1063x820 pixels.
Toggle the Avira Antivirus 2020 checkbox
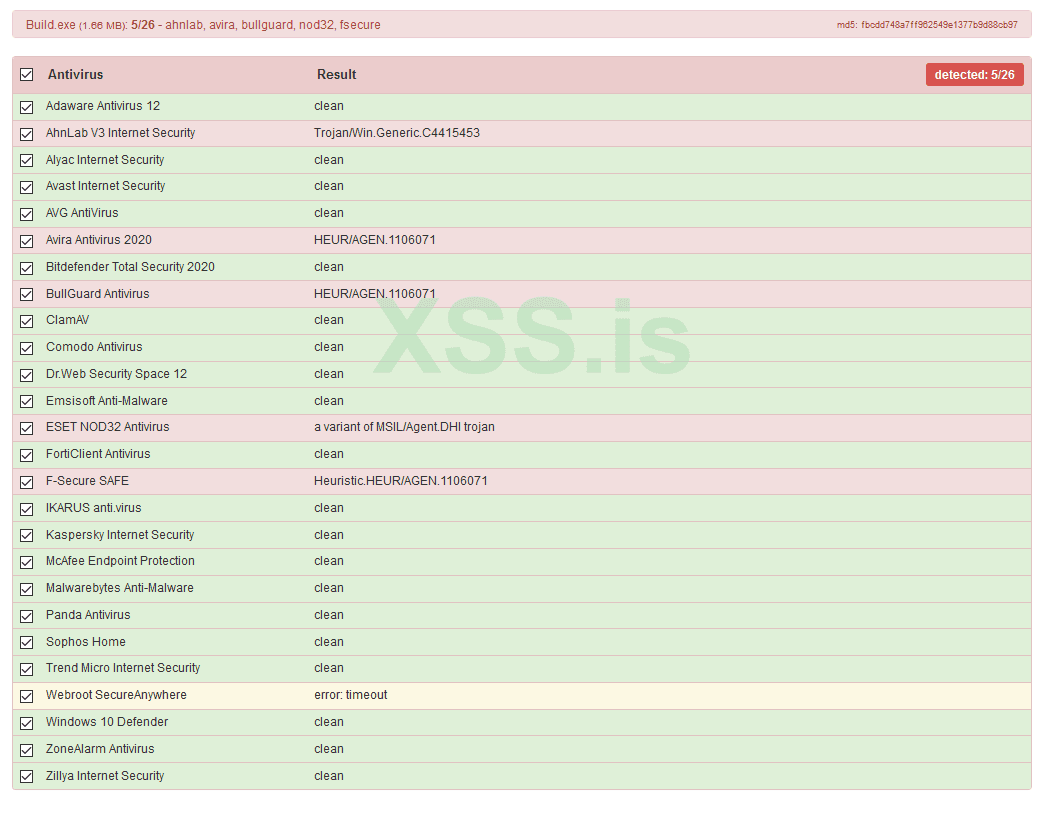[27, 241]
